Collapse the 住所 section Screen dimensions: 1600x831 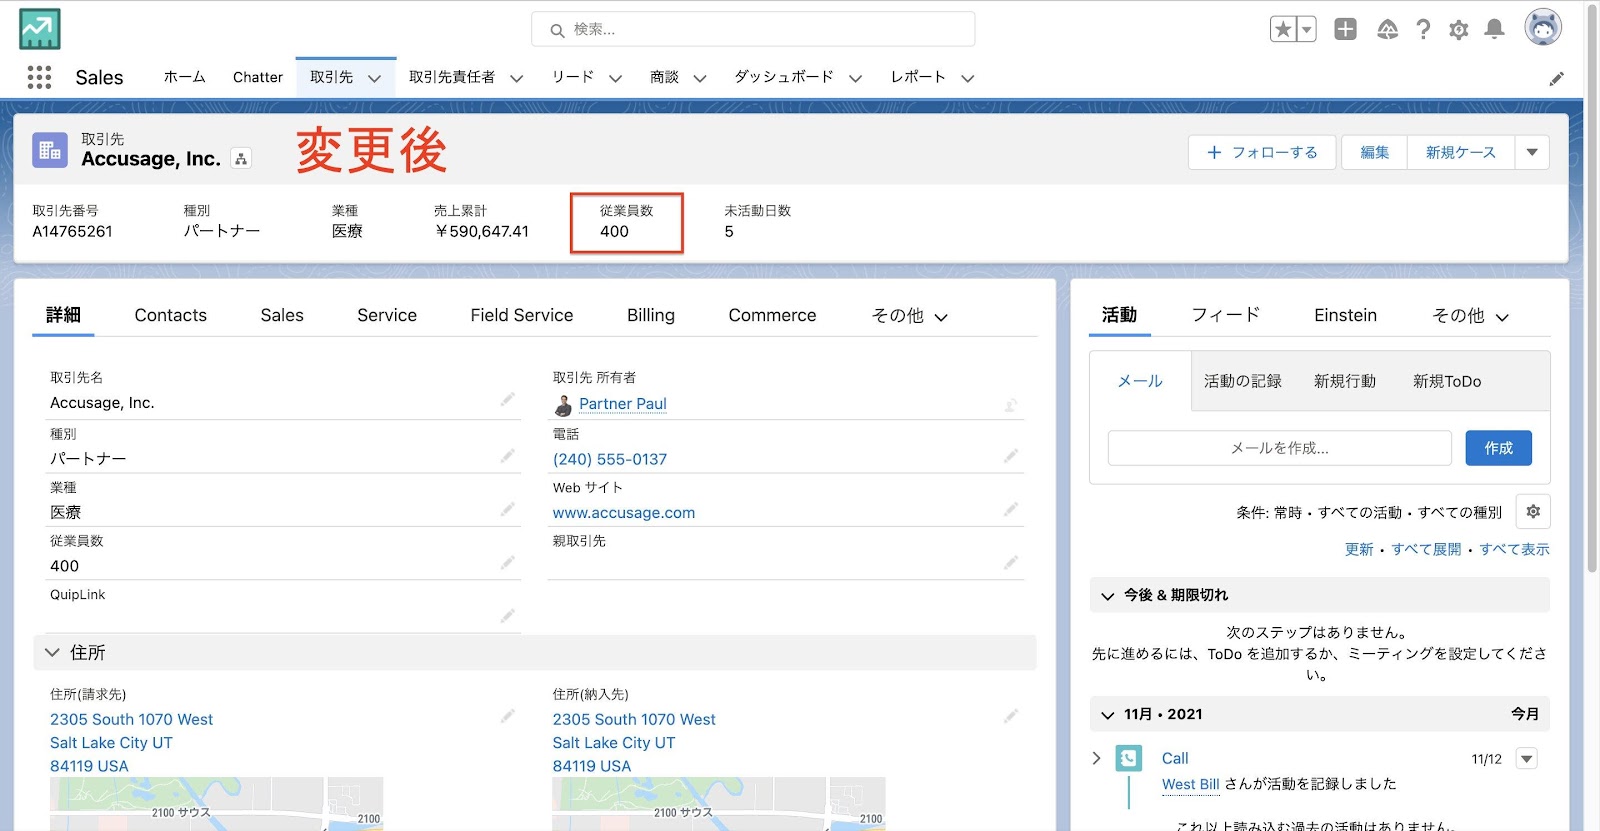tap(52, 652)
